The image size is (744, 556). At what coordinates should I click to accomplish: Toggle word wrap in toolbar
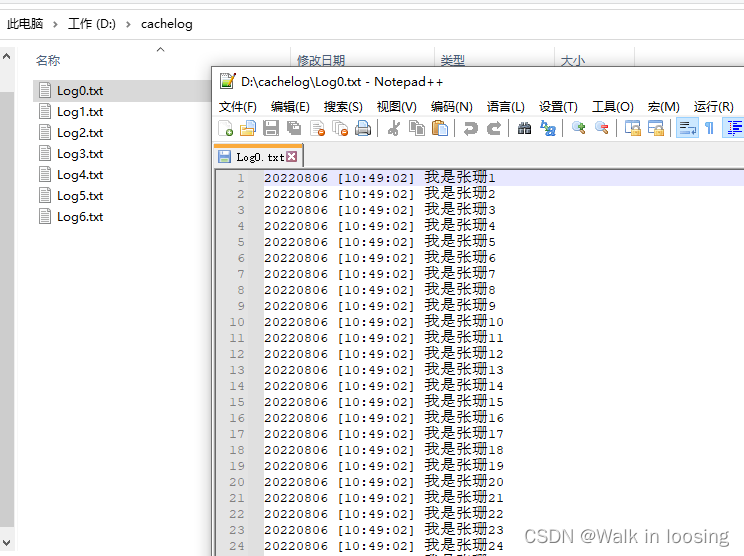point(687,128)
